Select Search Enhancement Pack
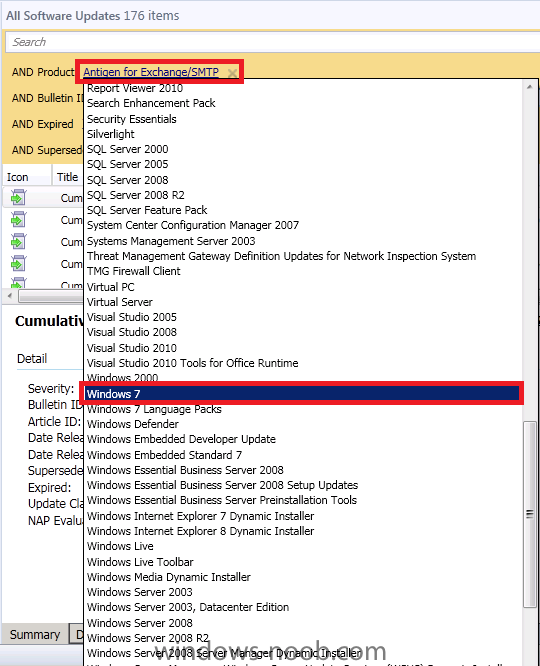Image resolution: width=540 pixels, height=666 pixels. click(151, 103)
